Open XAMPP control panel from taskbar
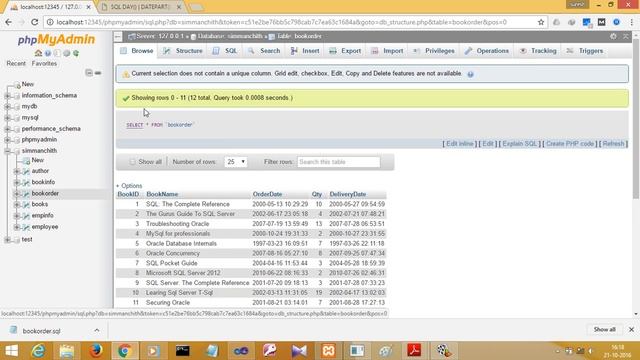 (x=329, y=351)
